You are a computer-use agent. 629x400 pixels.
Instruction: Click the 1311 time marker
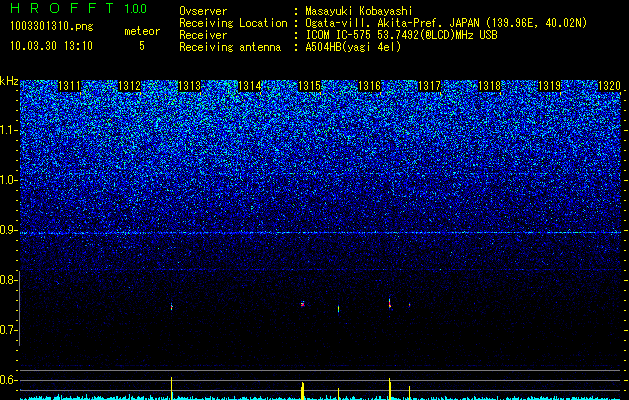tap(69, 86)
